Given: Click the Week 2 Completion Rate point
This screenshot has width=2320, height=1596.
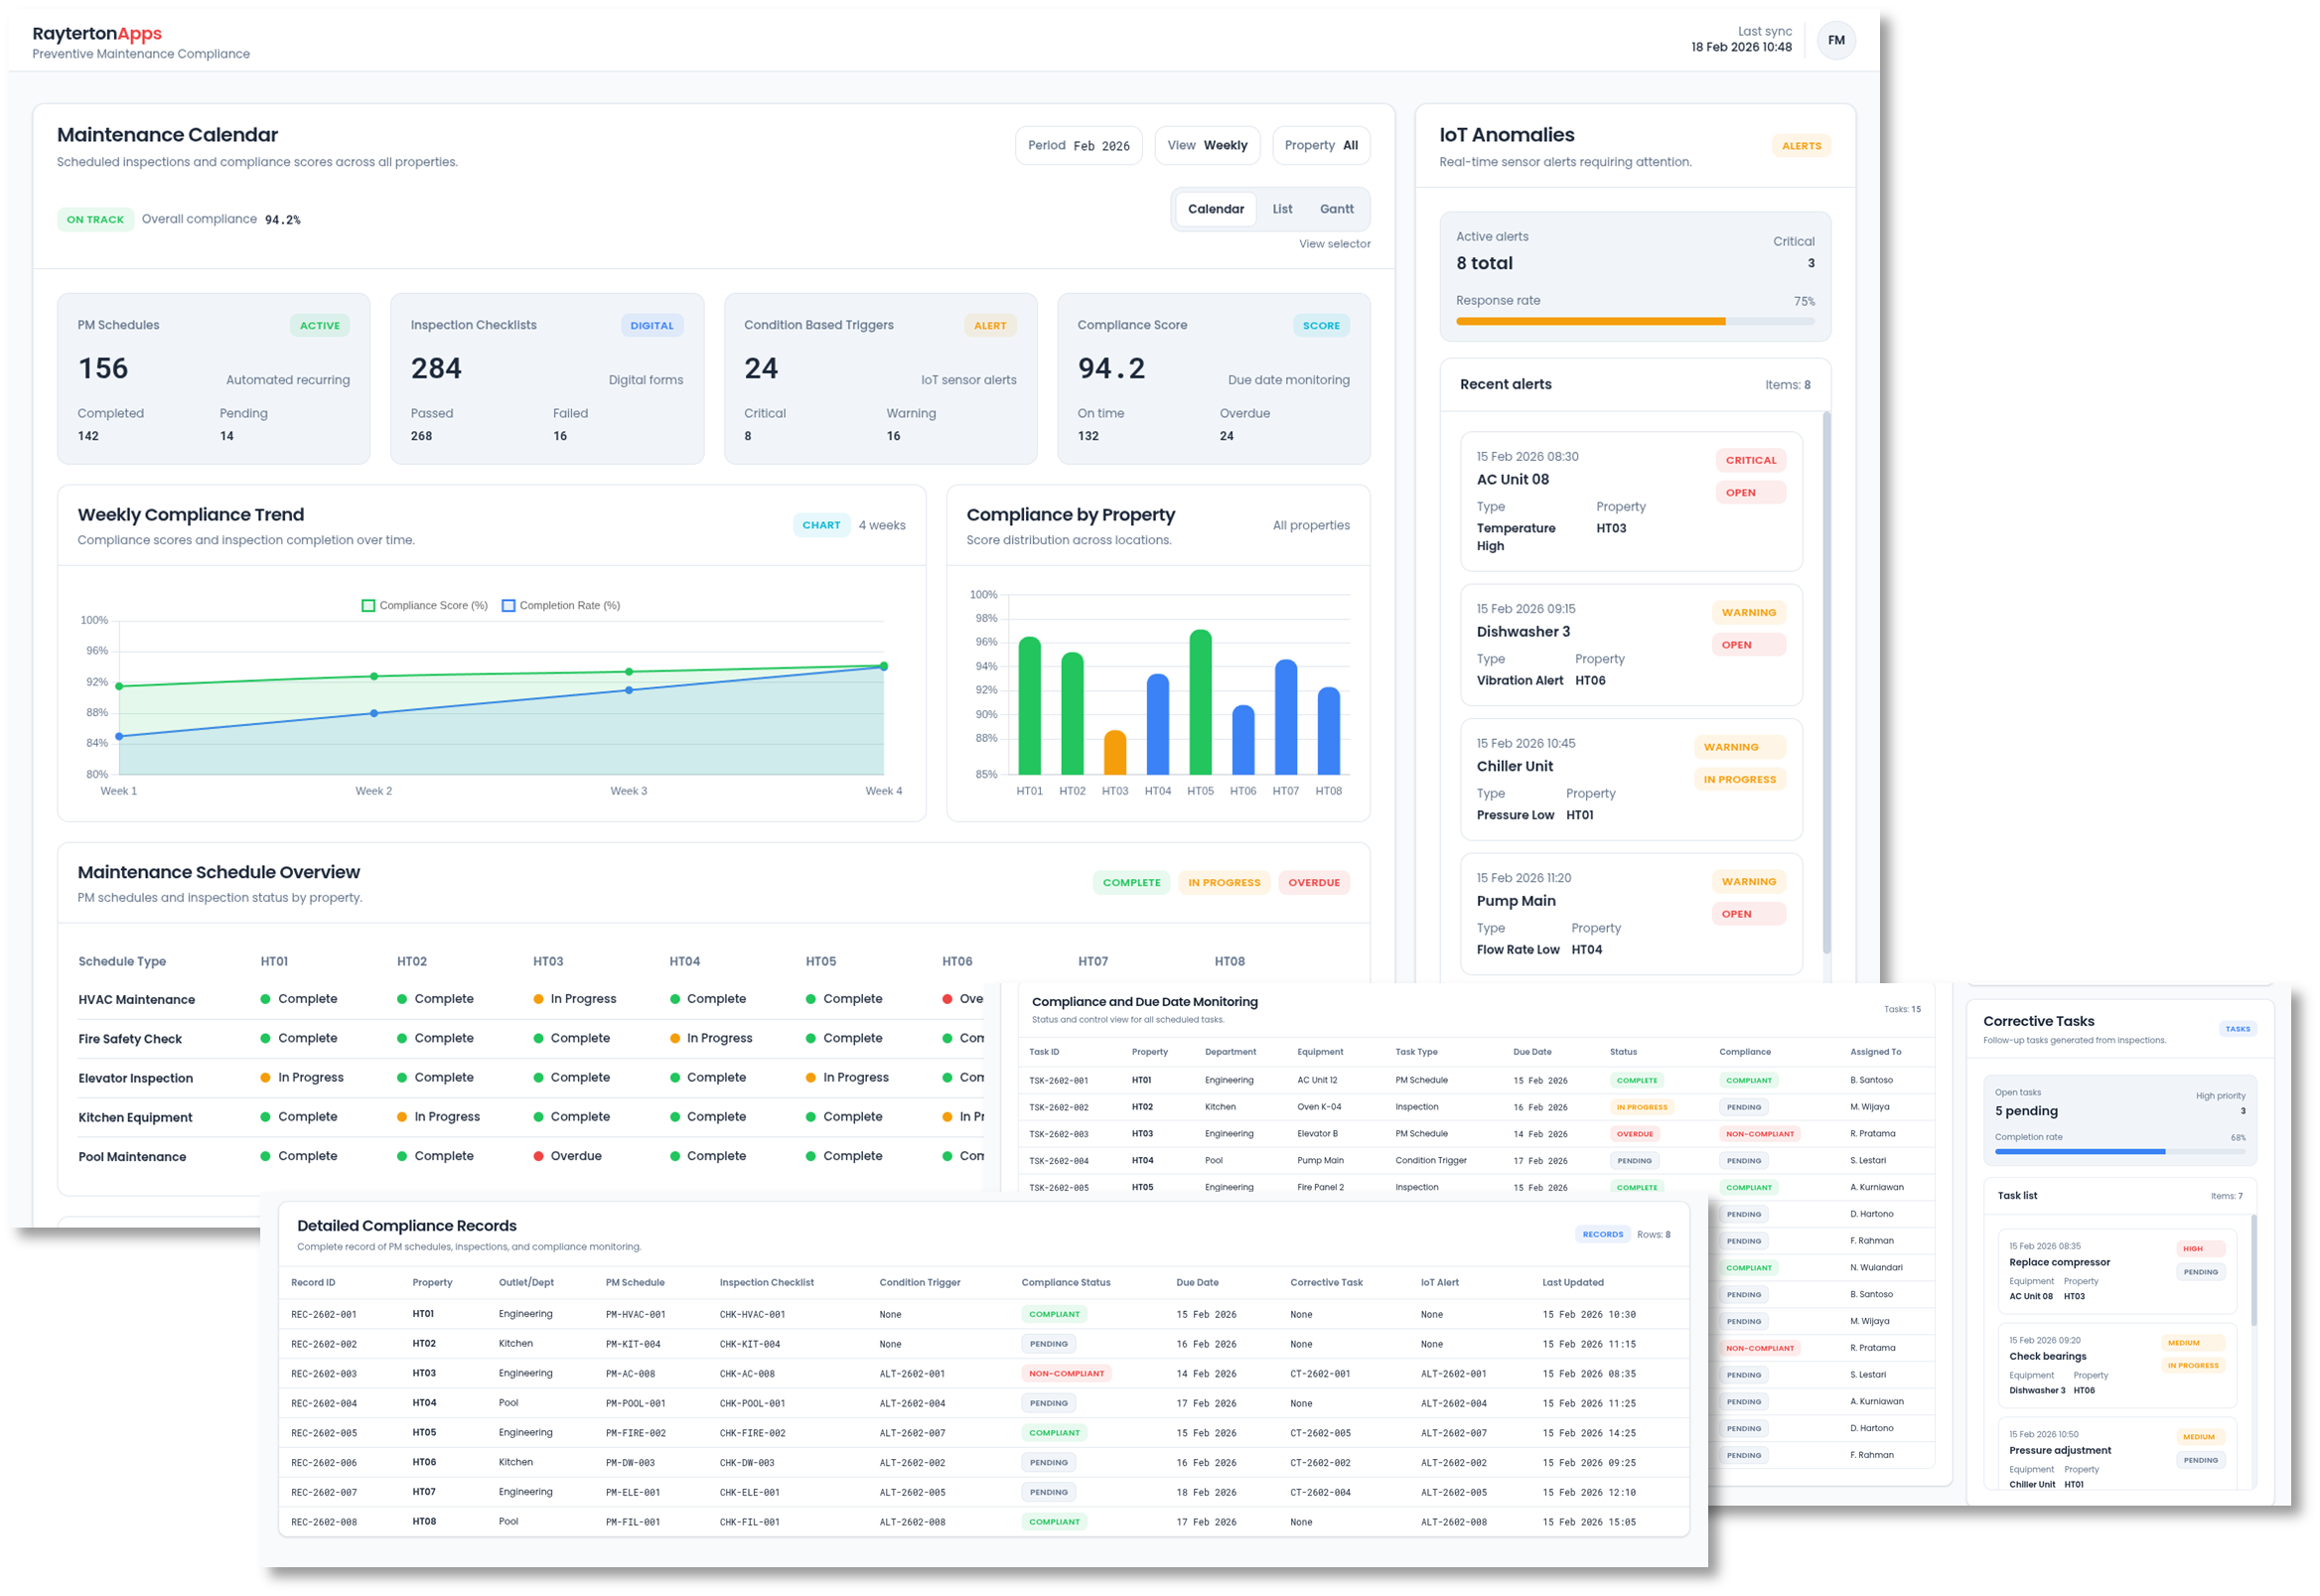Looking at the screenshot, I should [374, 713].
